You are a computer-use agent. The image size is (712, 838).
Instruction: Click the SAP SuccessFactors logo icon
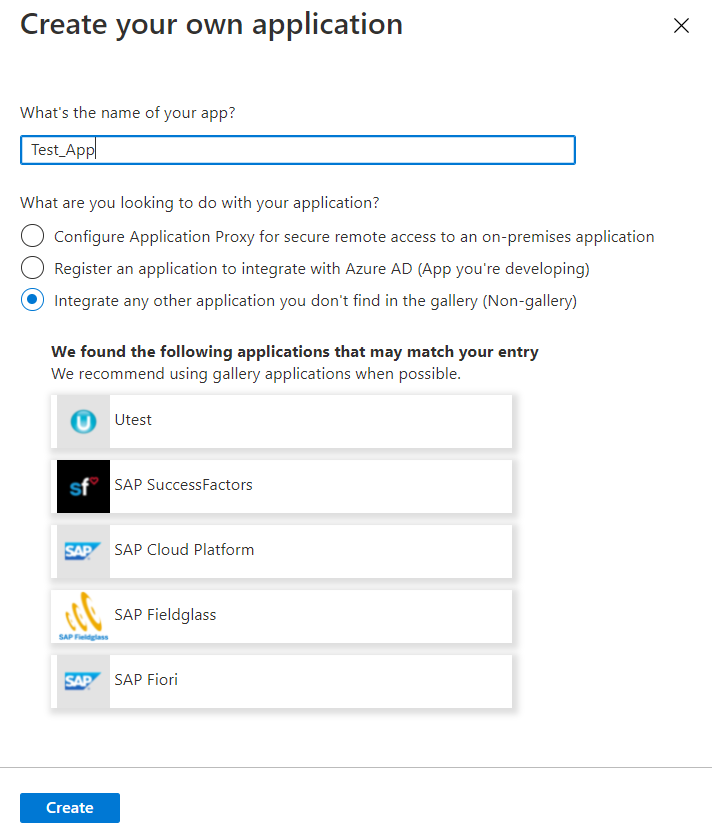point(83,486)
